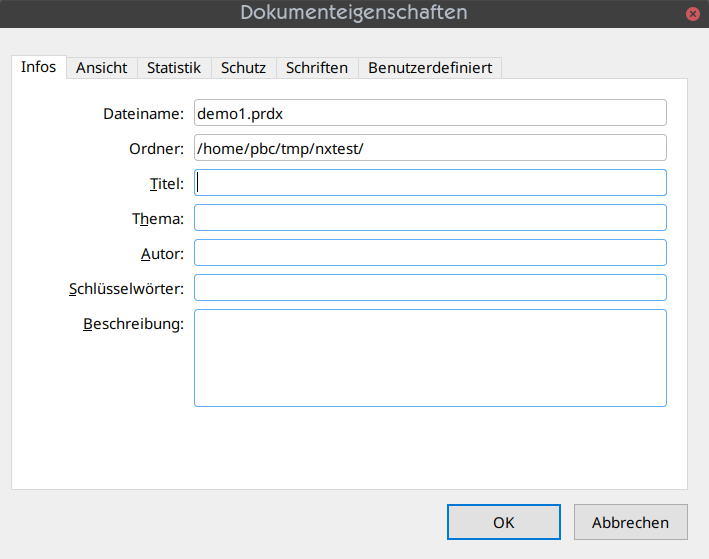Click the Ordner label

pyautogui.click(x=156, y=149)
